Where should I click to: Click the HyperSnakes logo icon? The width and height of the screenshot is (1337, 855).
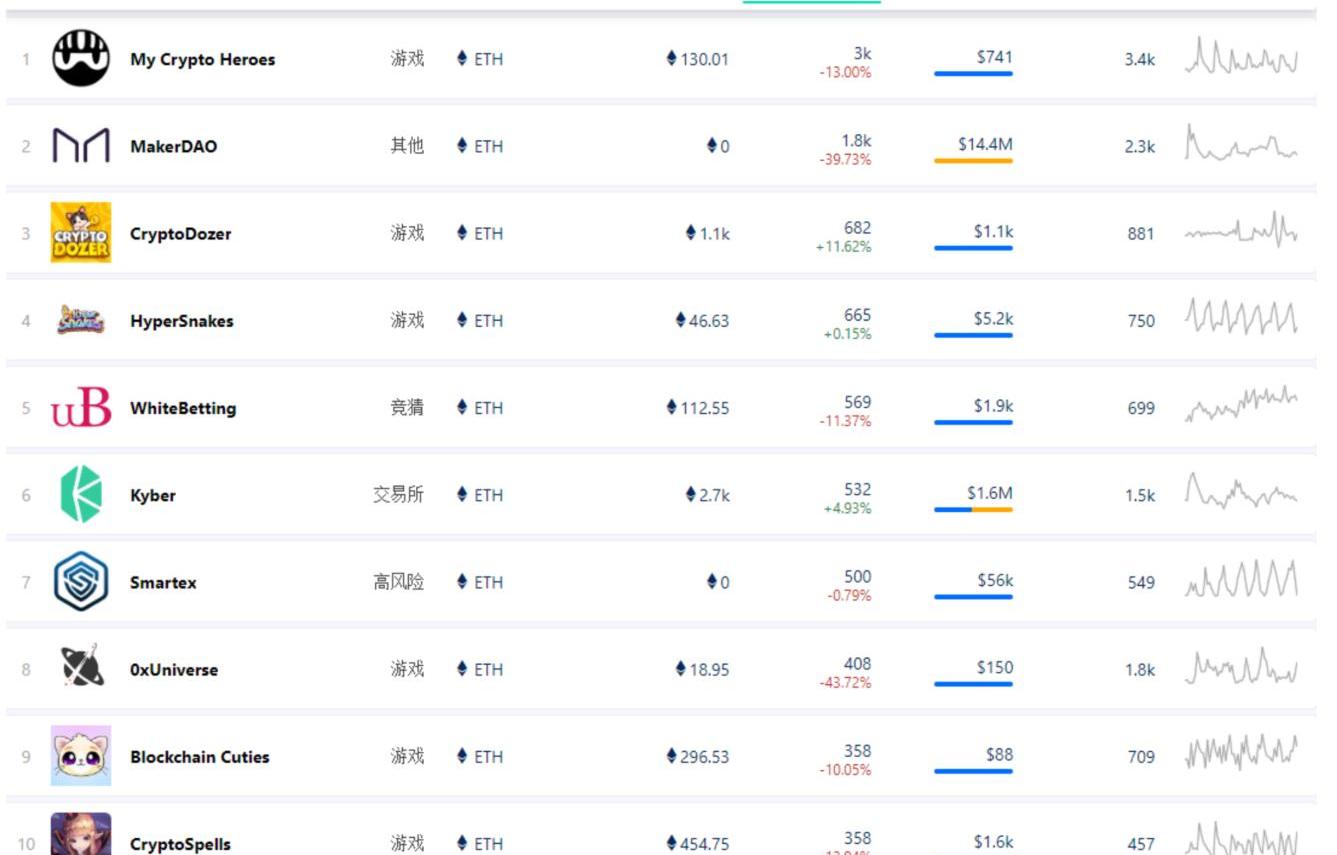coord(80,320)
